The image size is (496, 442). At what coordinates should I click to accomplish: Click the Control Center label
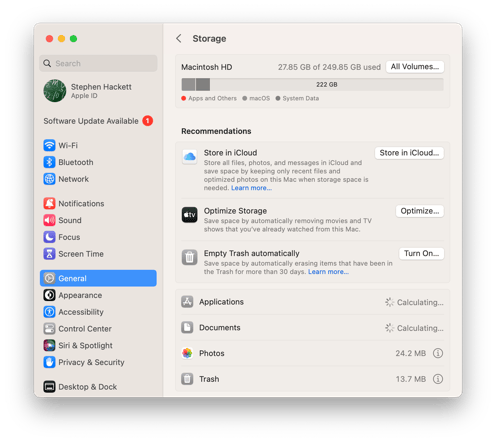(x=85, y=329)
